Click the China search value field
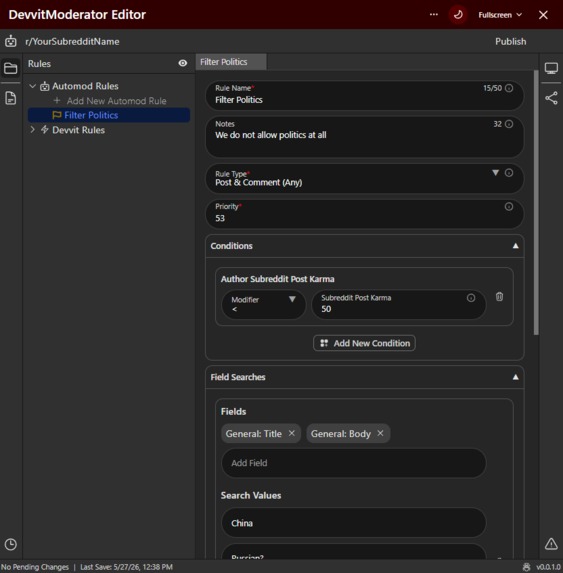Viewport: 563px width, 573px height. coord(354,523)
